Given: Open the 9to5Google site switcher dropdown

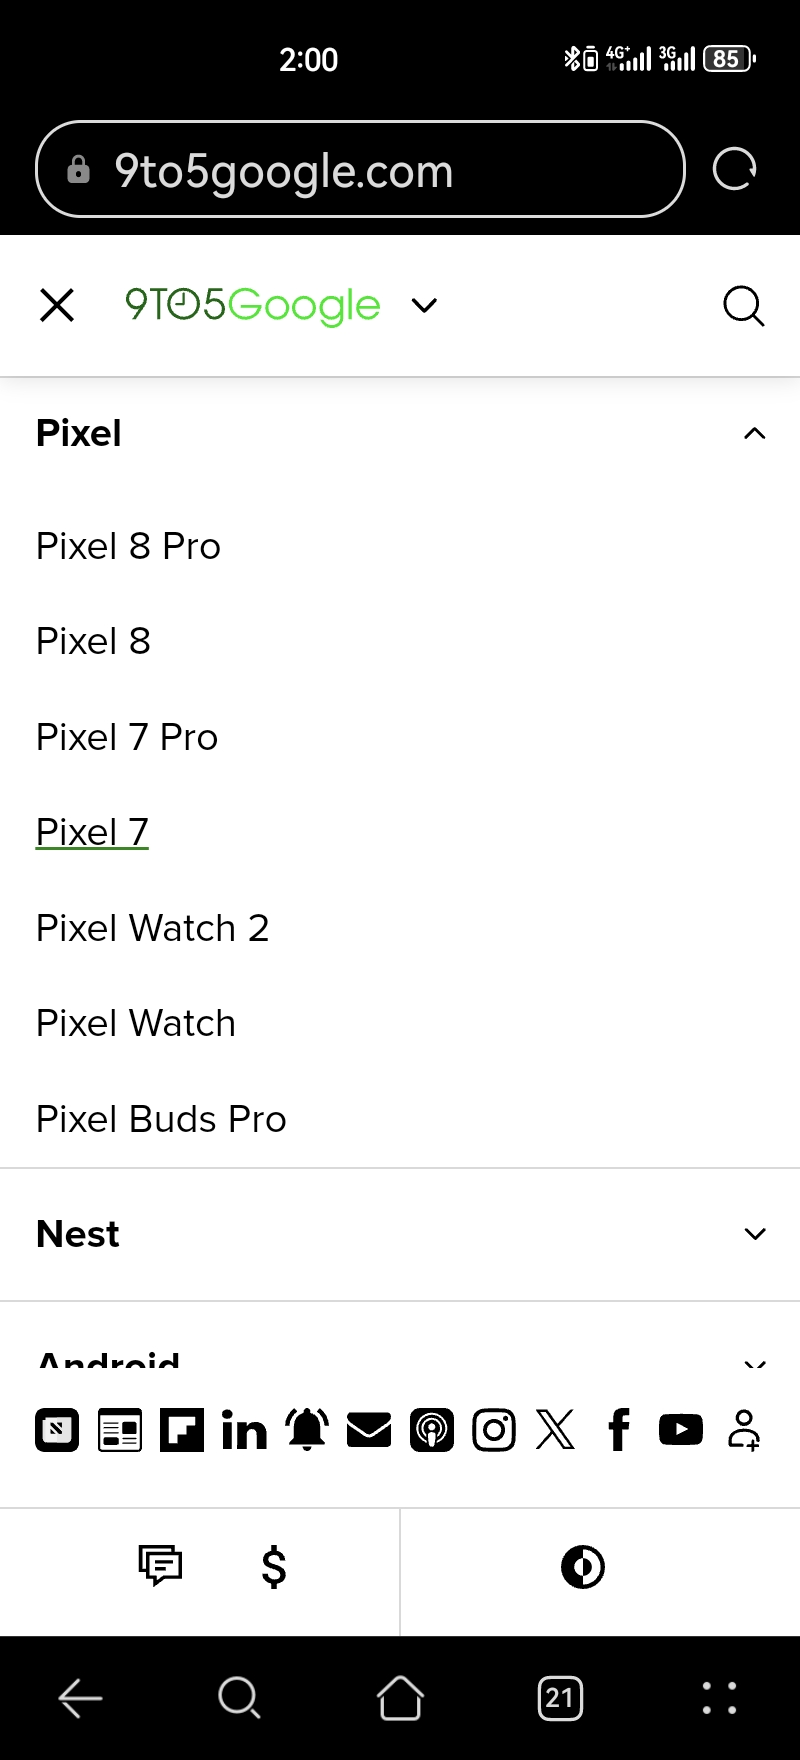Looking at the screenshot, I should [425, 306].
